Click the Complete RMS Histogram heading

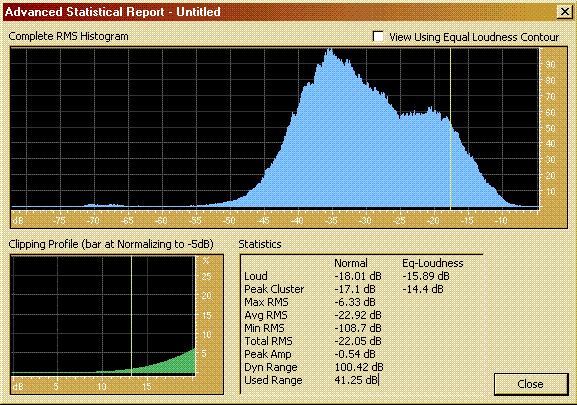(x=68, y=36)
